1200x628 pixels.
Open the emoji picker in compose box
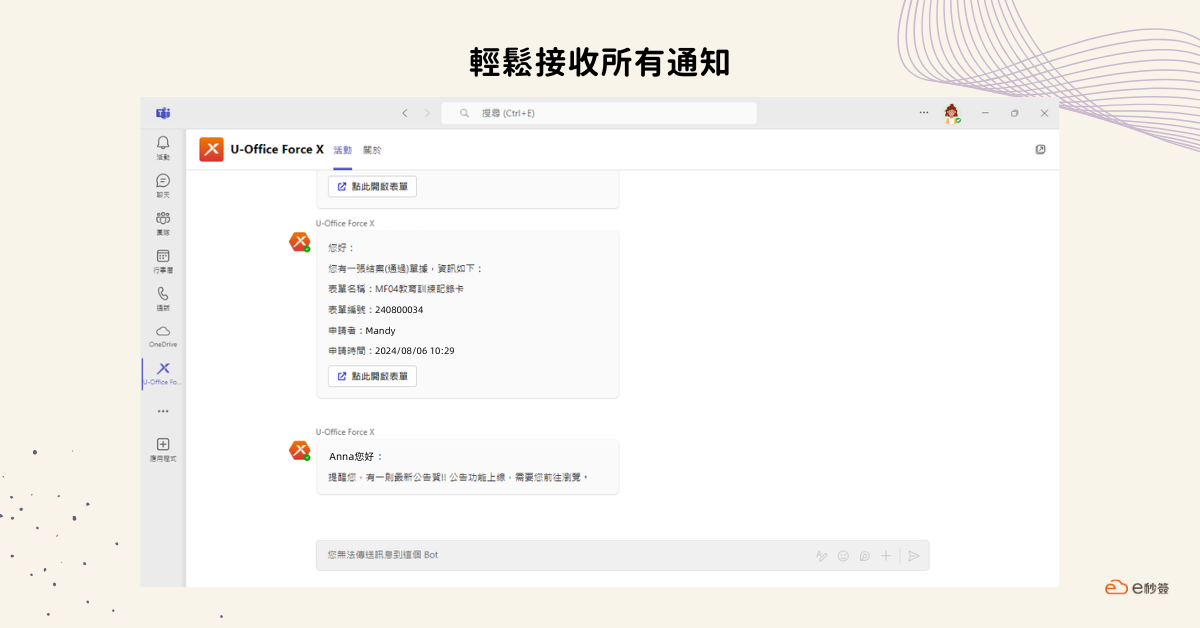click(843, 556)
